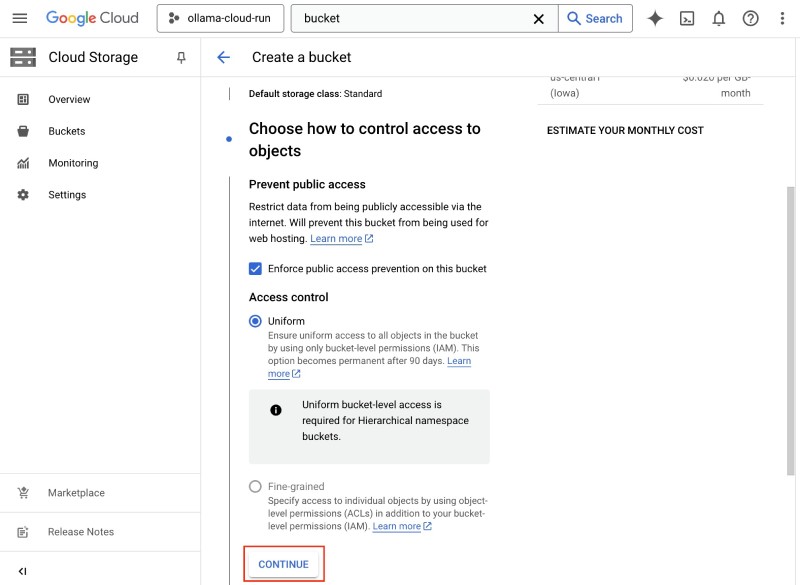This screenshot has height=585, width=800.
Task: Open the hamburger navigation menu
Action: (x=20, y=18)
